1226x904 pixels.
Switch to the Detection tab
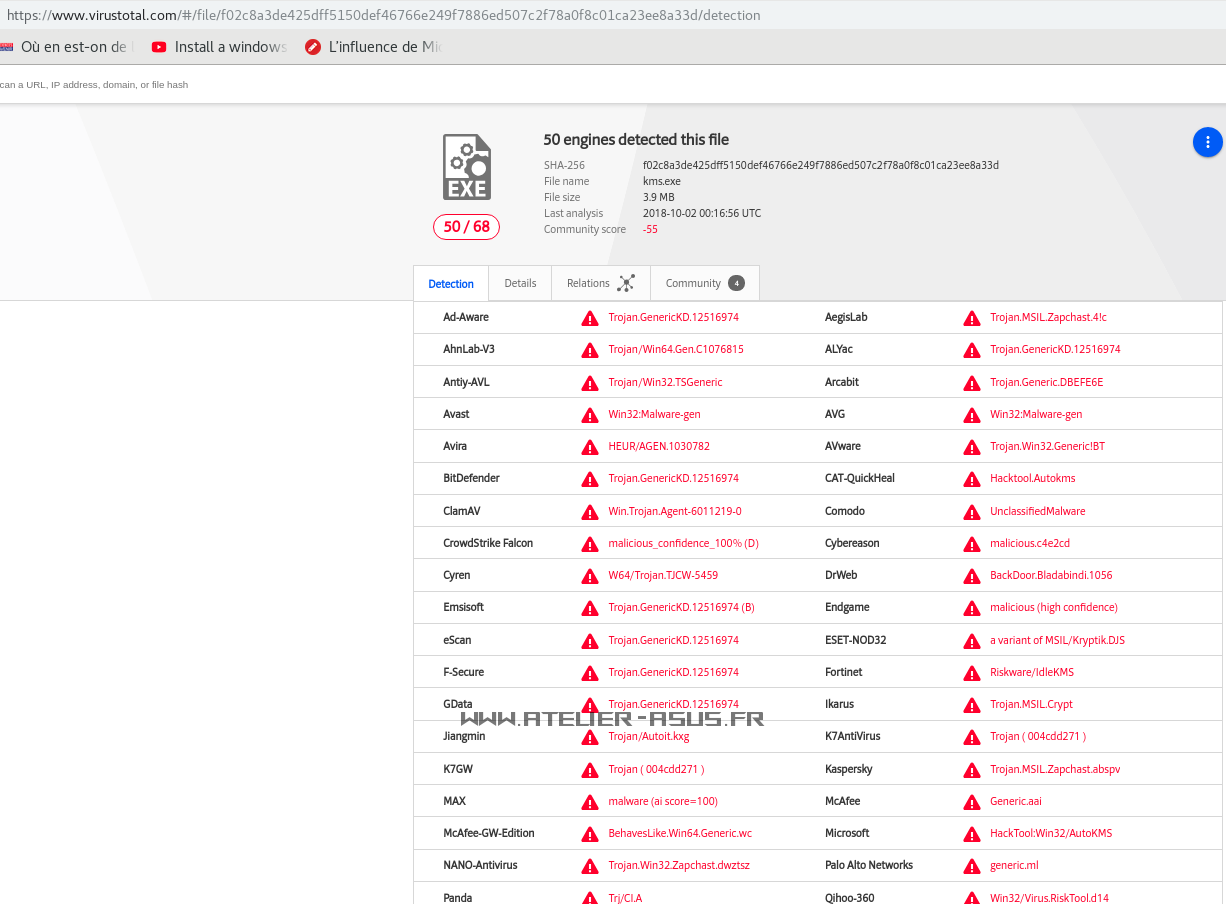451,284
